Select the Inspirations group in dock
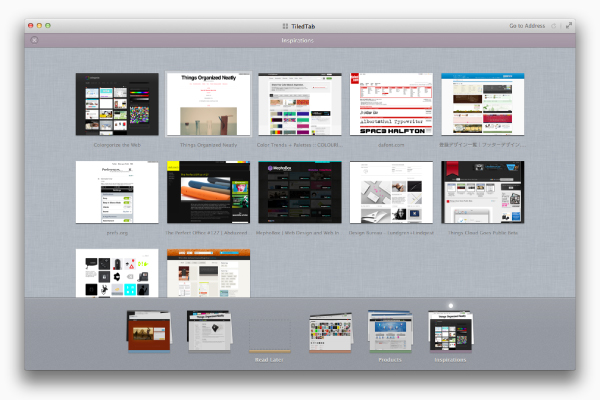 449,332
